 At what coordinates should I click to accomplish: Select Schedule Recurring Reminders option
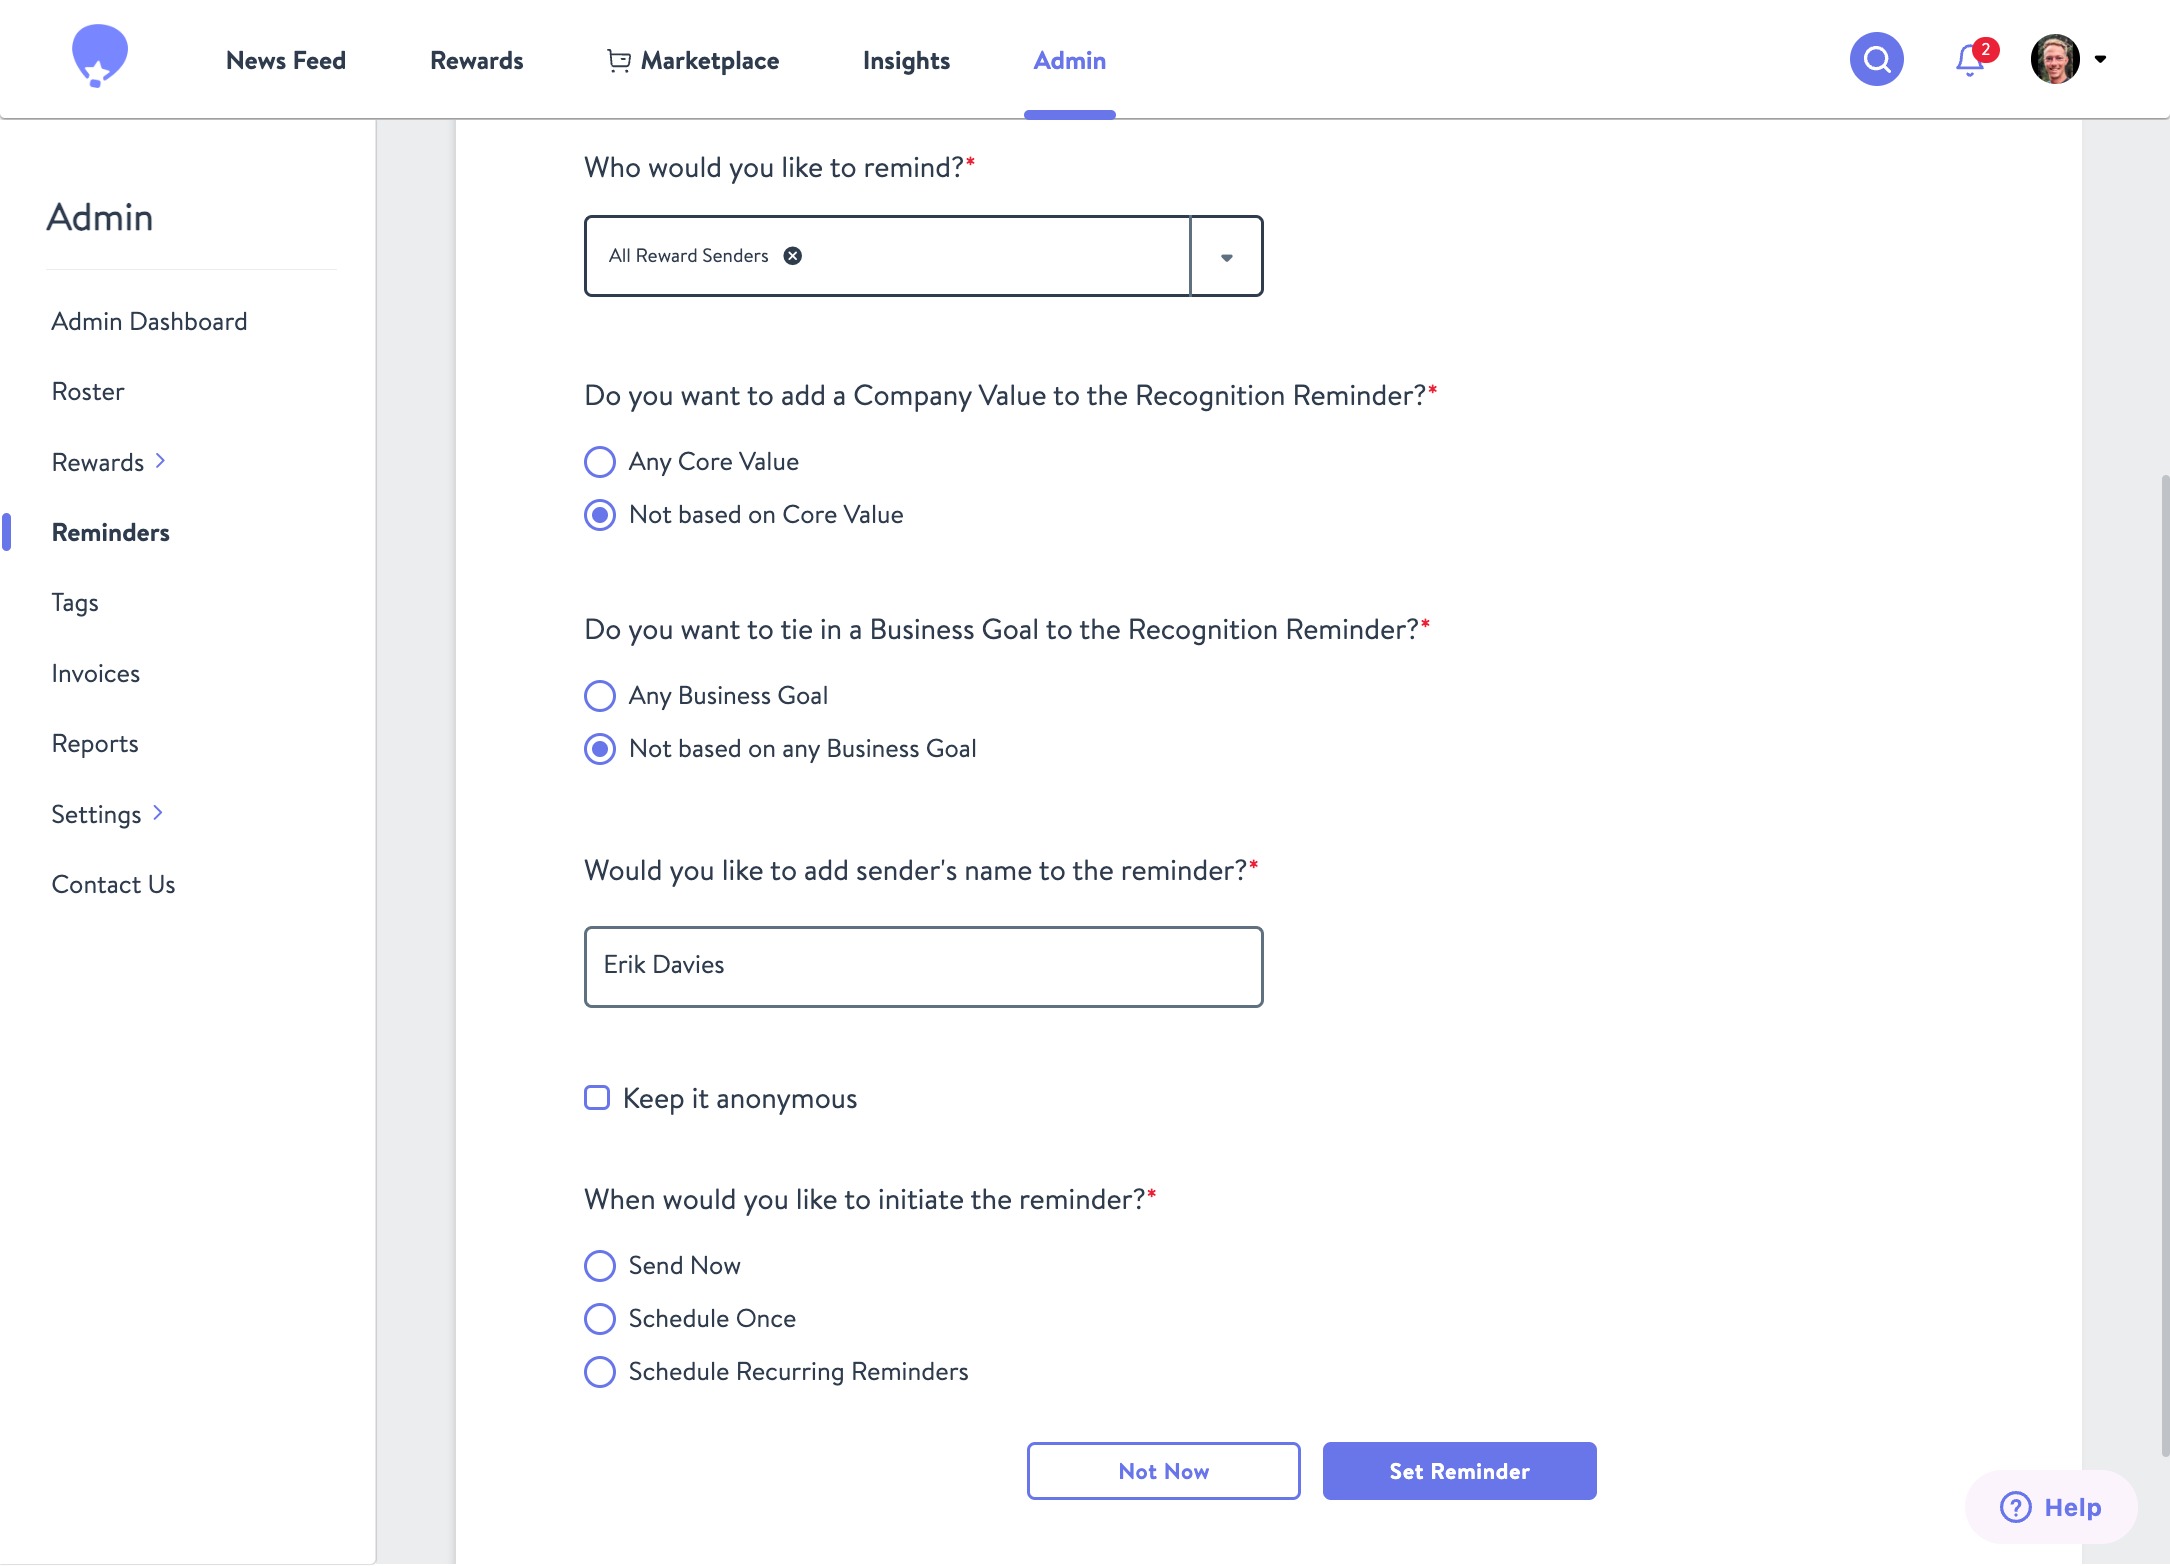tap(600, 1372)
